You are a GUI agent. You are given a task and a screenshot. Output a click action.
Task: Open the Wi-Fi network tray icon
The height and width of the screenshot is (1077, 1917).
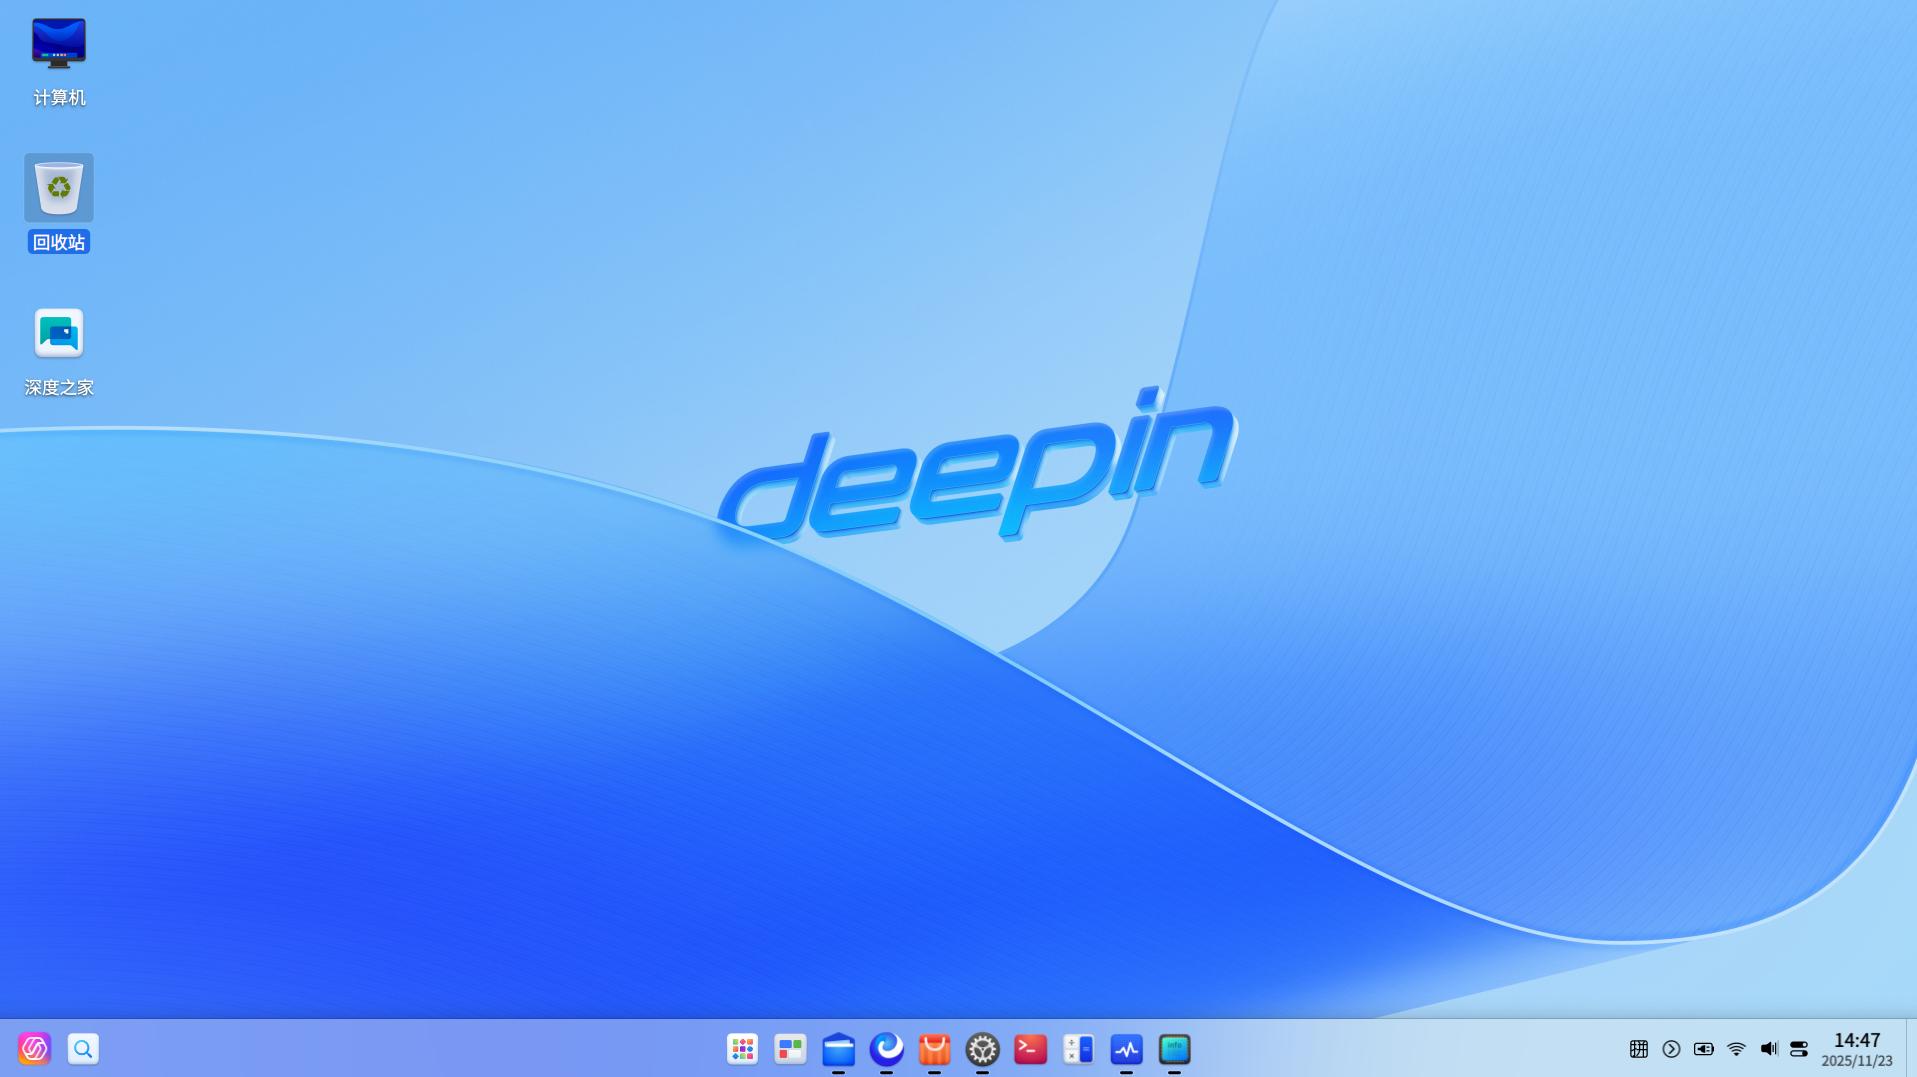[1736, 1049]
